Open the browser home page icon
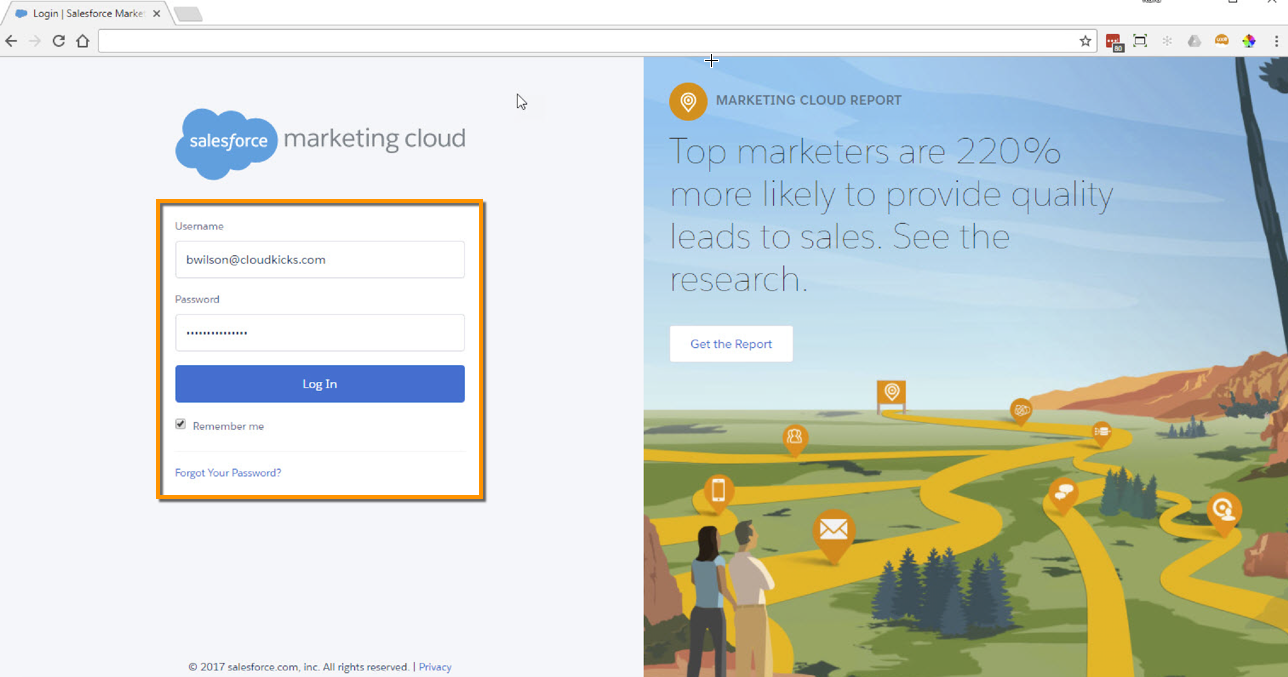The image size is (1288, 677). (83, 41)
